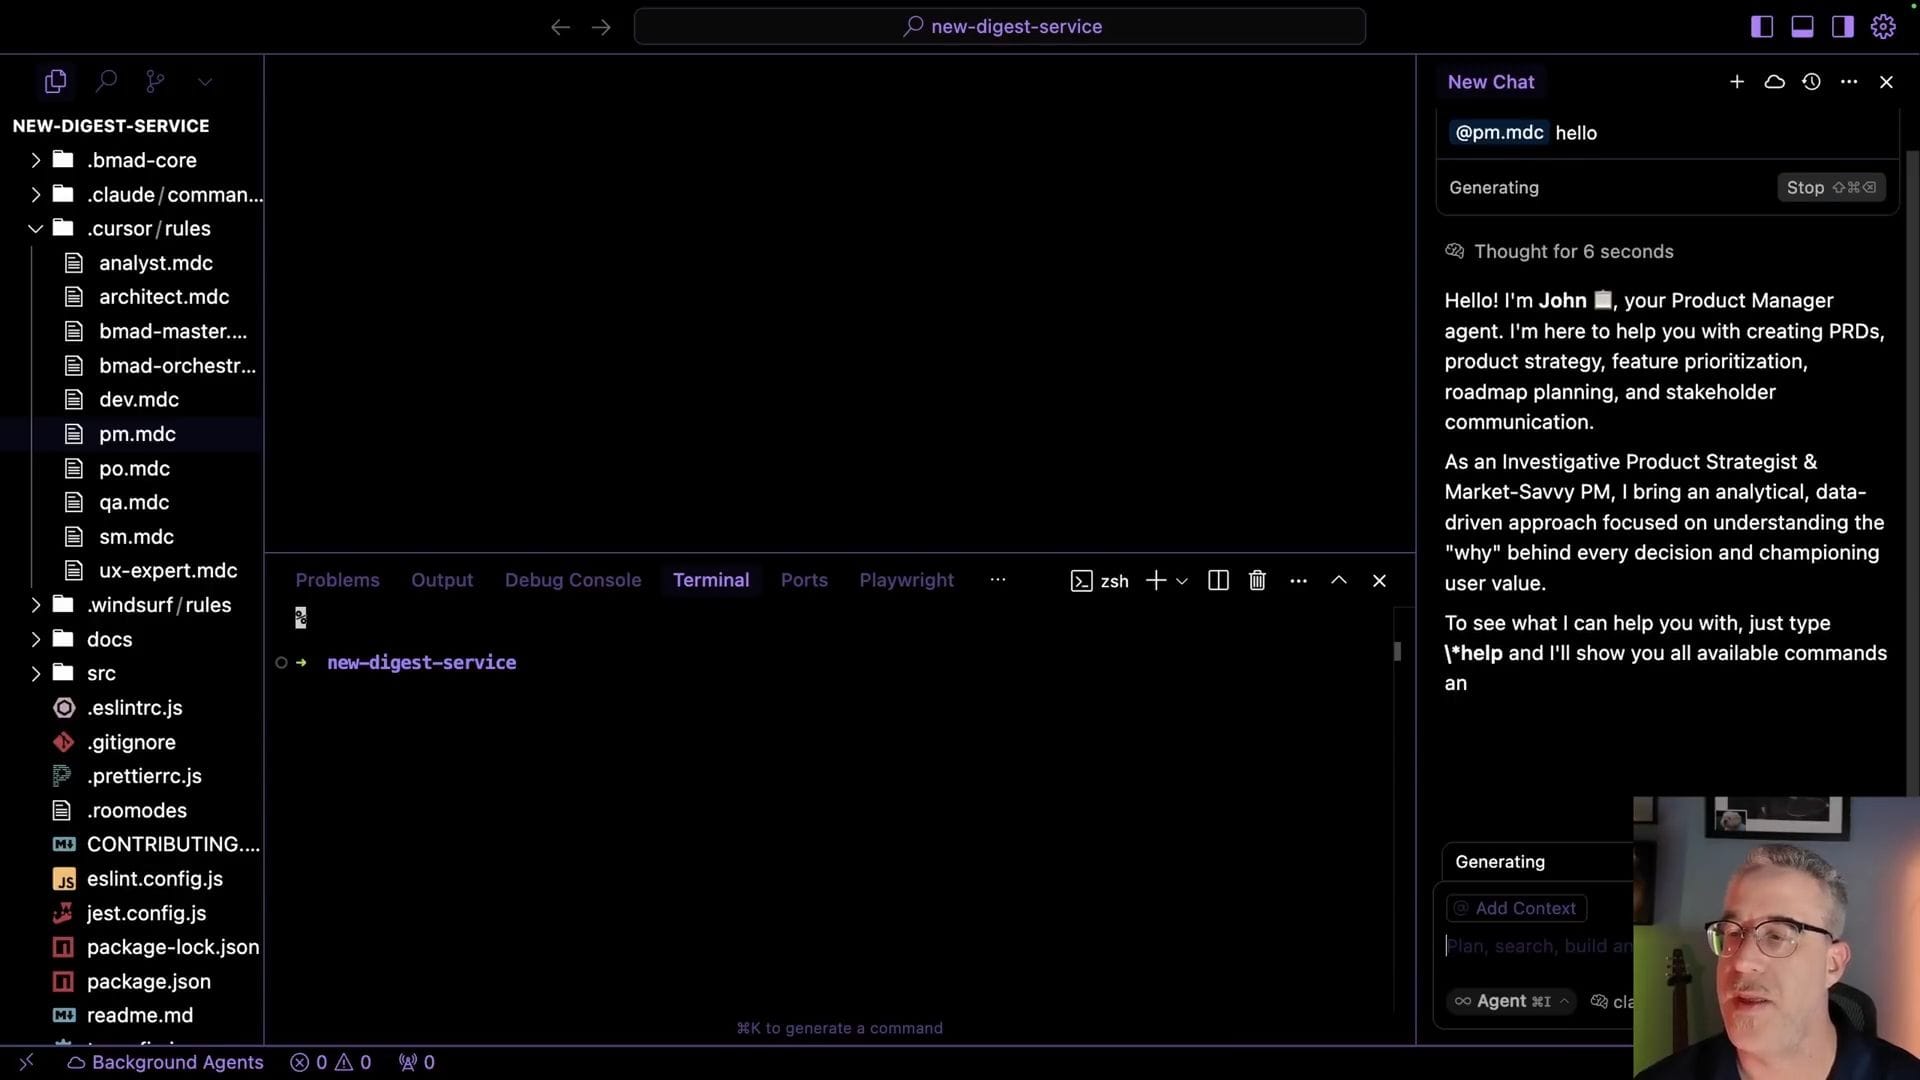Image resolution: width=1920 pixels, height=1080 pixels.
Task: Click the Explorer files icon
Action: [x=56, y=81]
